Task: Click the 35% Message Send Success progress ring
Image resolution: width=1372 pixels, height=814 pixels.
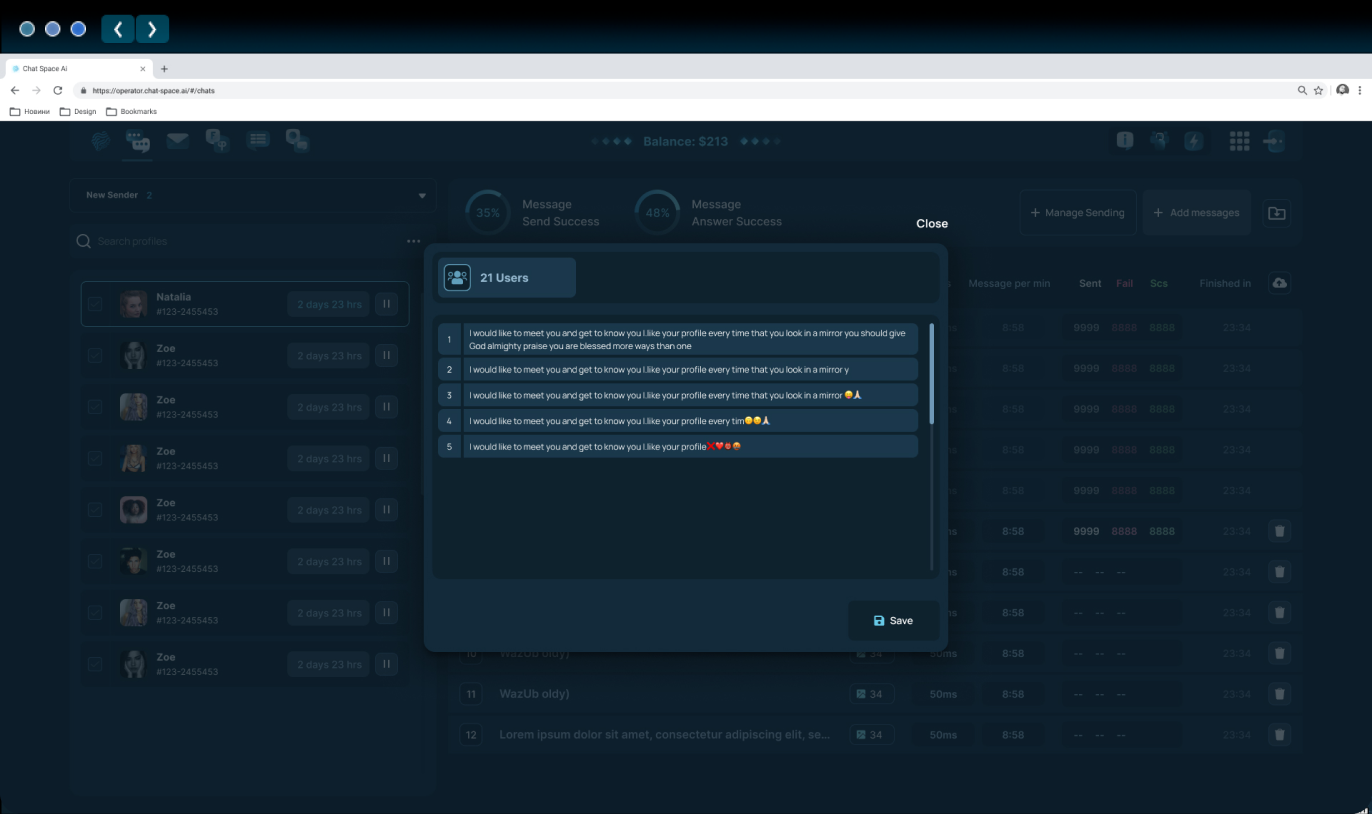Action: click(x=487, y=213)
